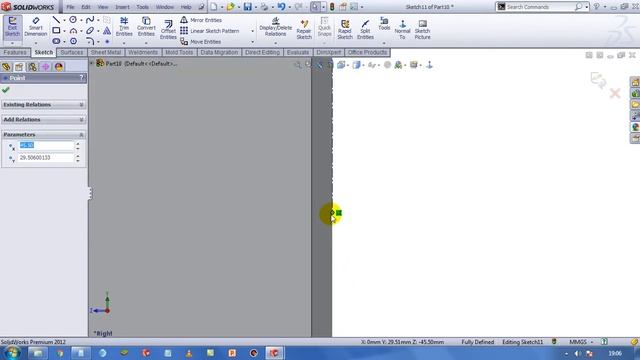Switch to the Evaluate tab

click(298, 52)
